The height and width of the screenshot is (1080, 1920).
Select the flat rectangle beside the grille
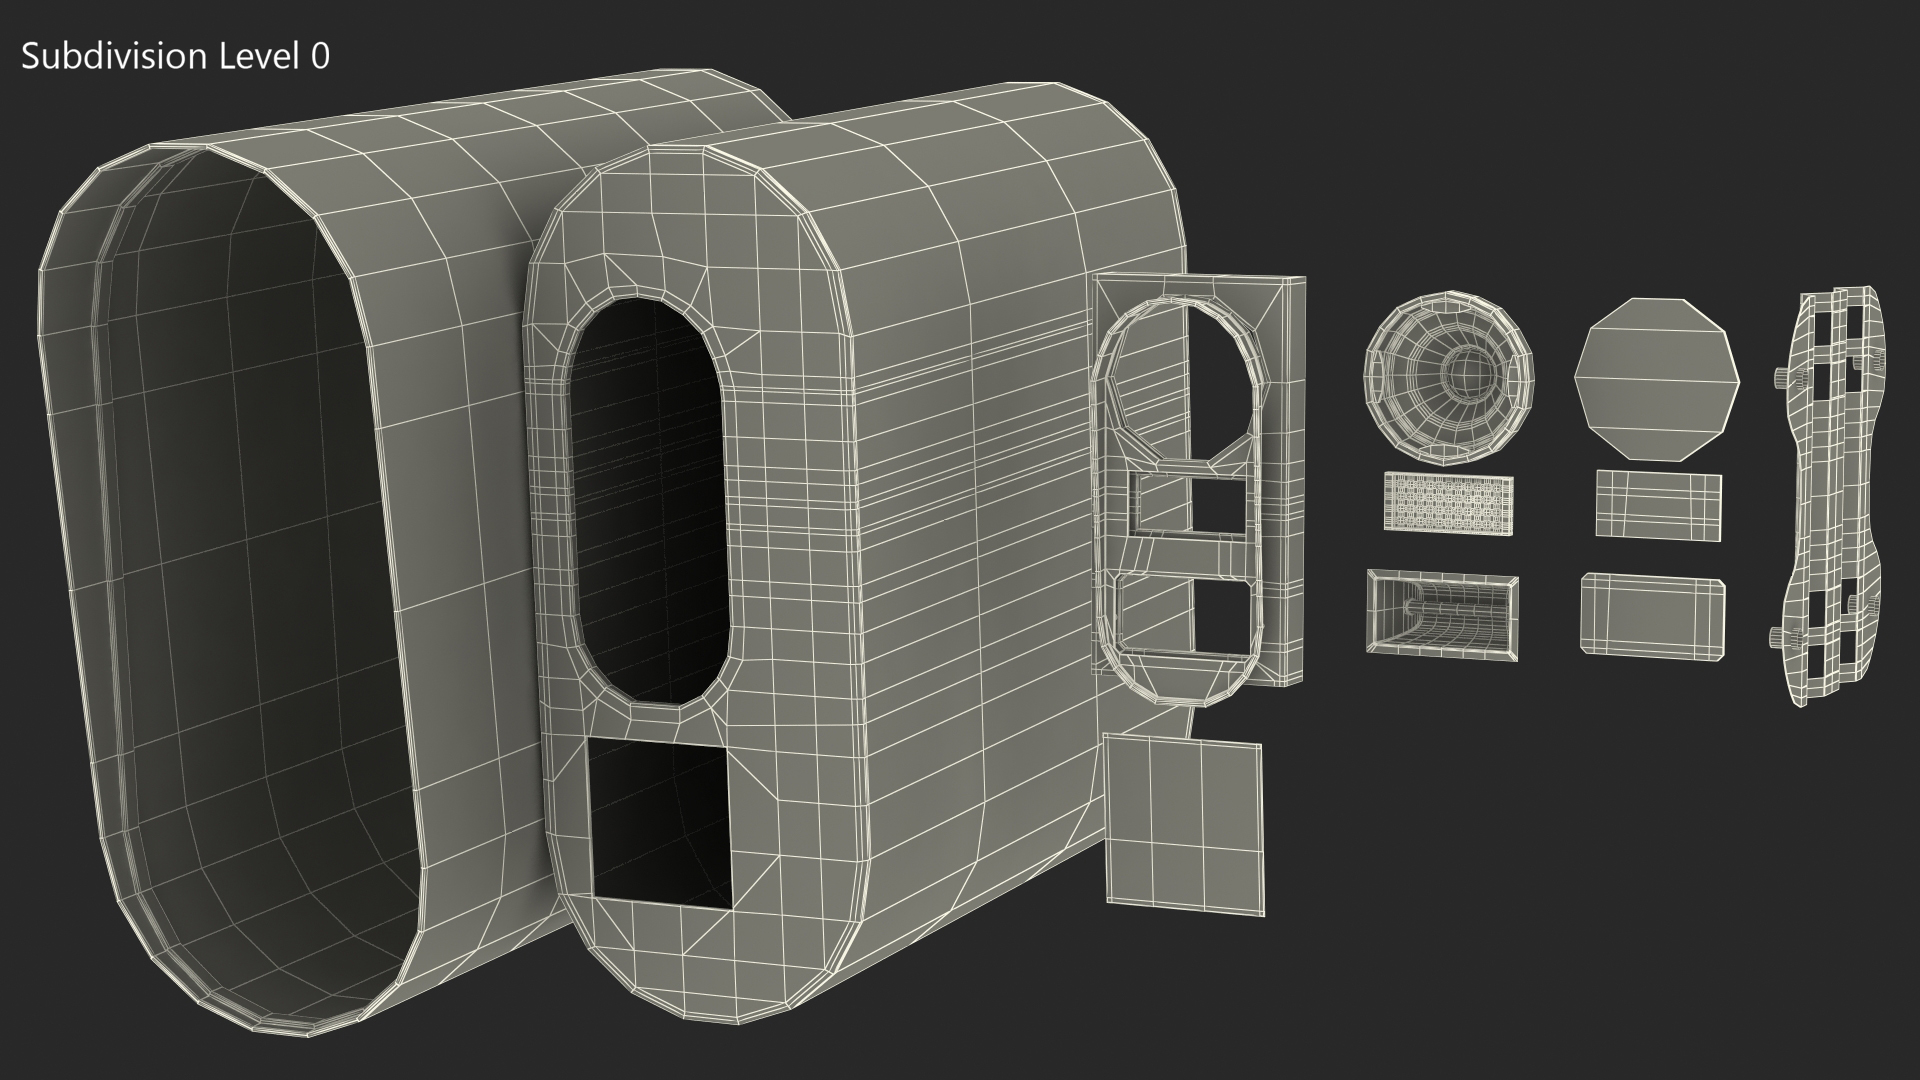click(x=1658, y=503)
